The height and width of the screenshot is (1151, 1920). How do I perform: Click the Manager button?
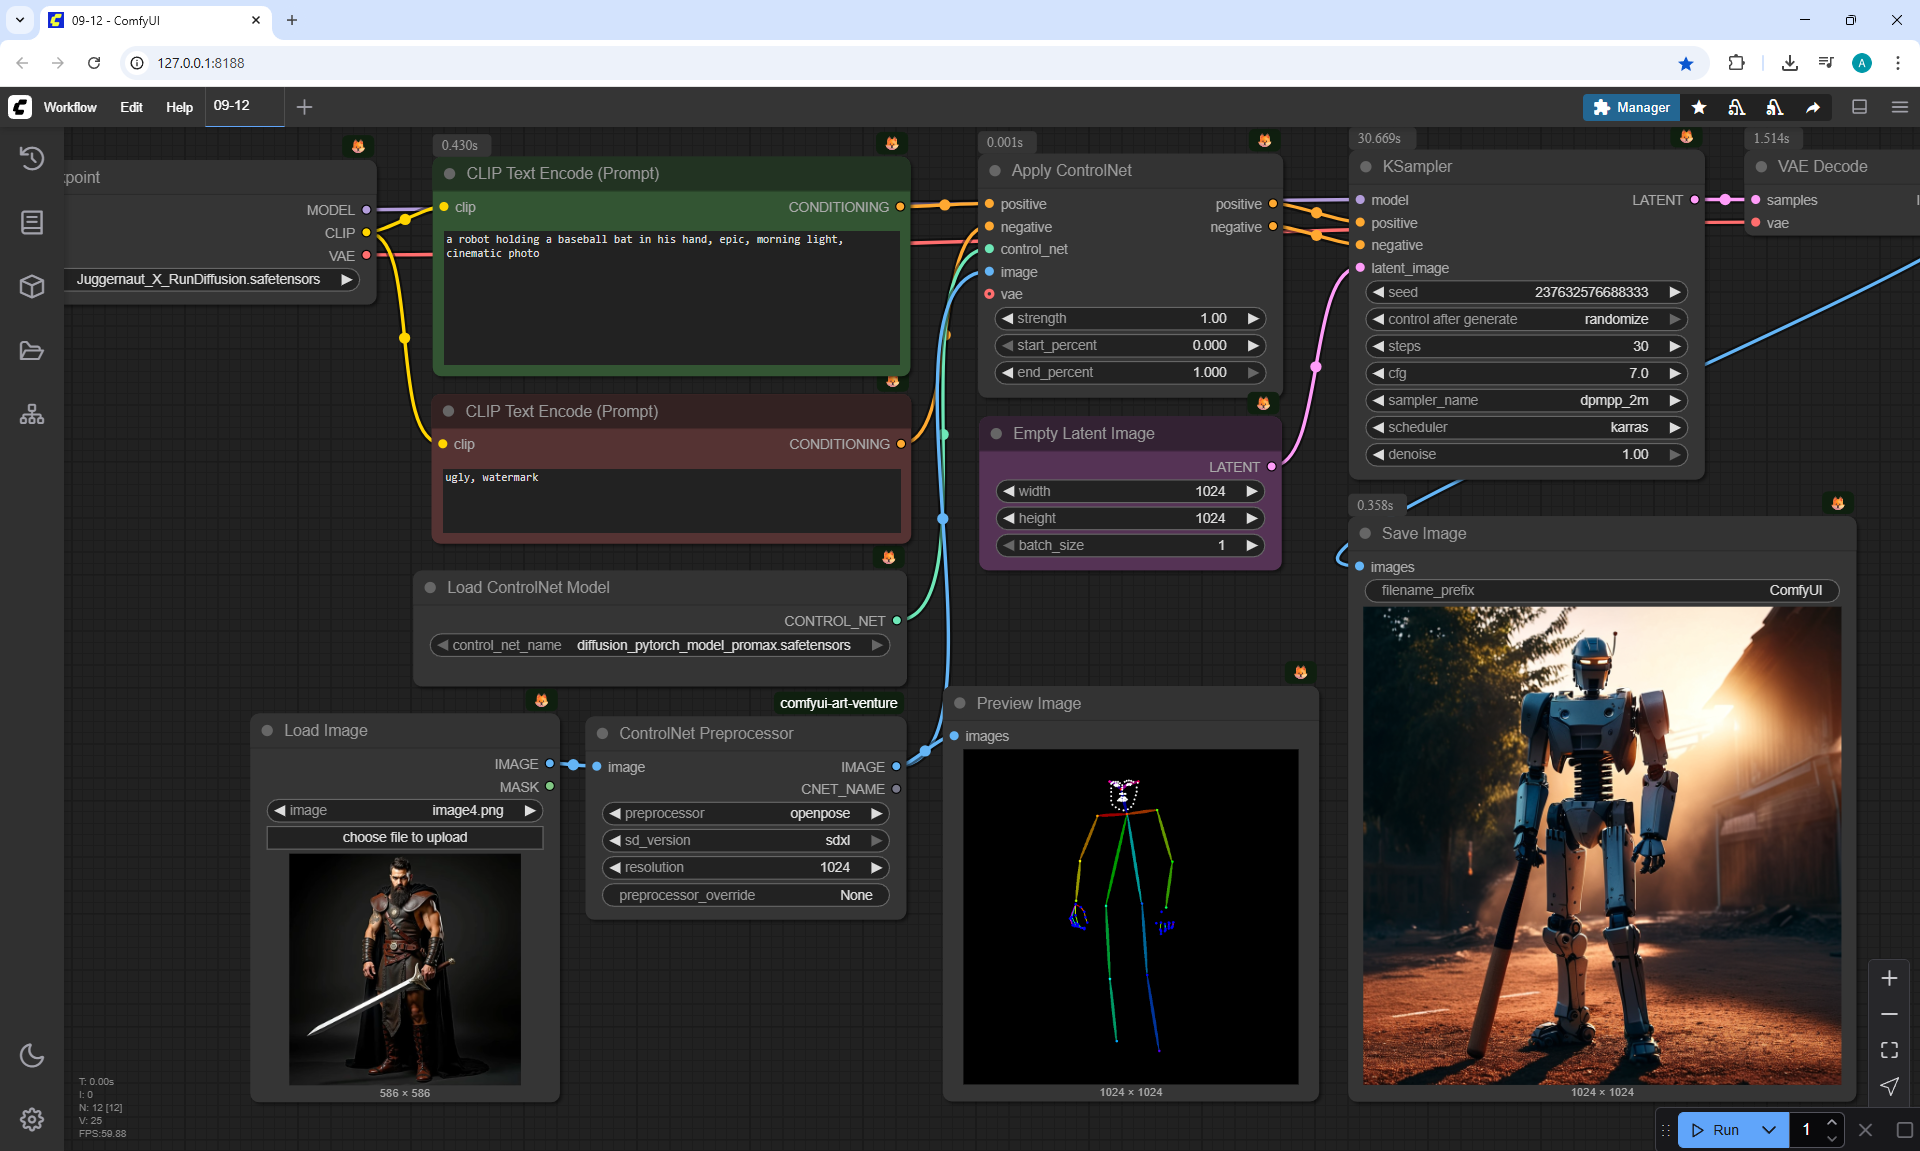(1631, 107)
